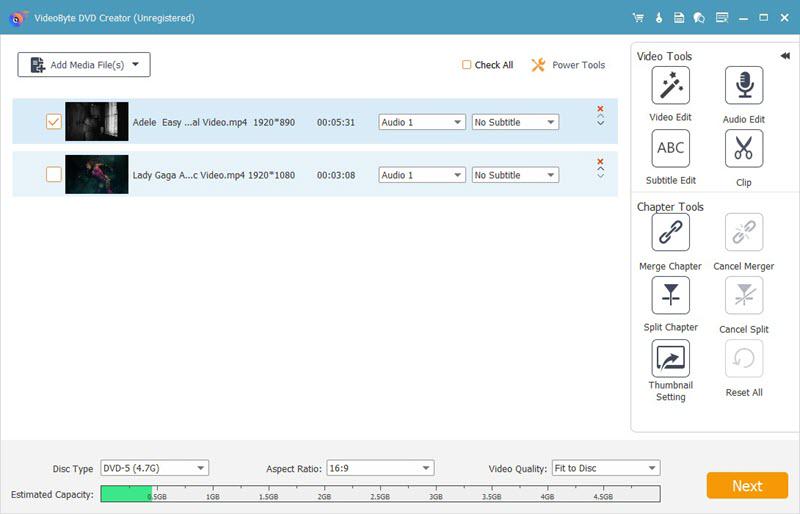The height and width of the screenshot is (514, 800).
Task: Click the Reset All icon
Action: 744,358
